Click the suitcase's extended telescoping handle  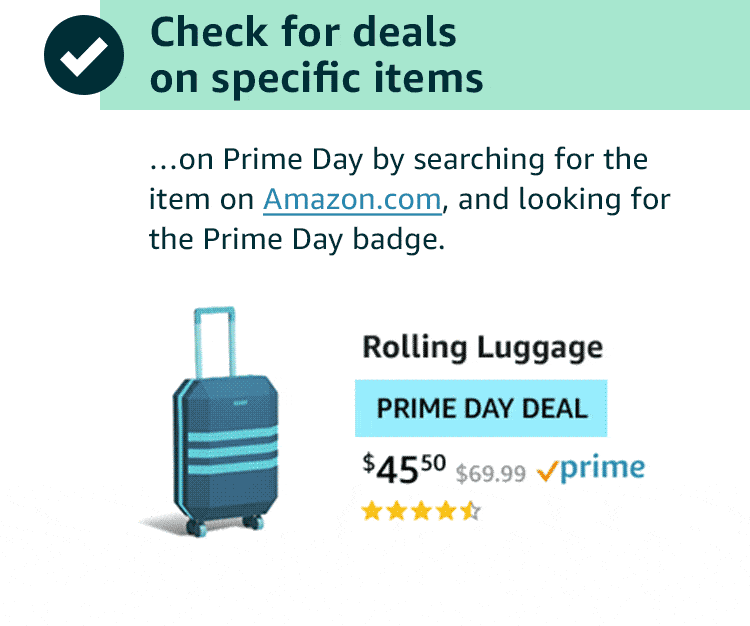pos(214,342)
